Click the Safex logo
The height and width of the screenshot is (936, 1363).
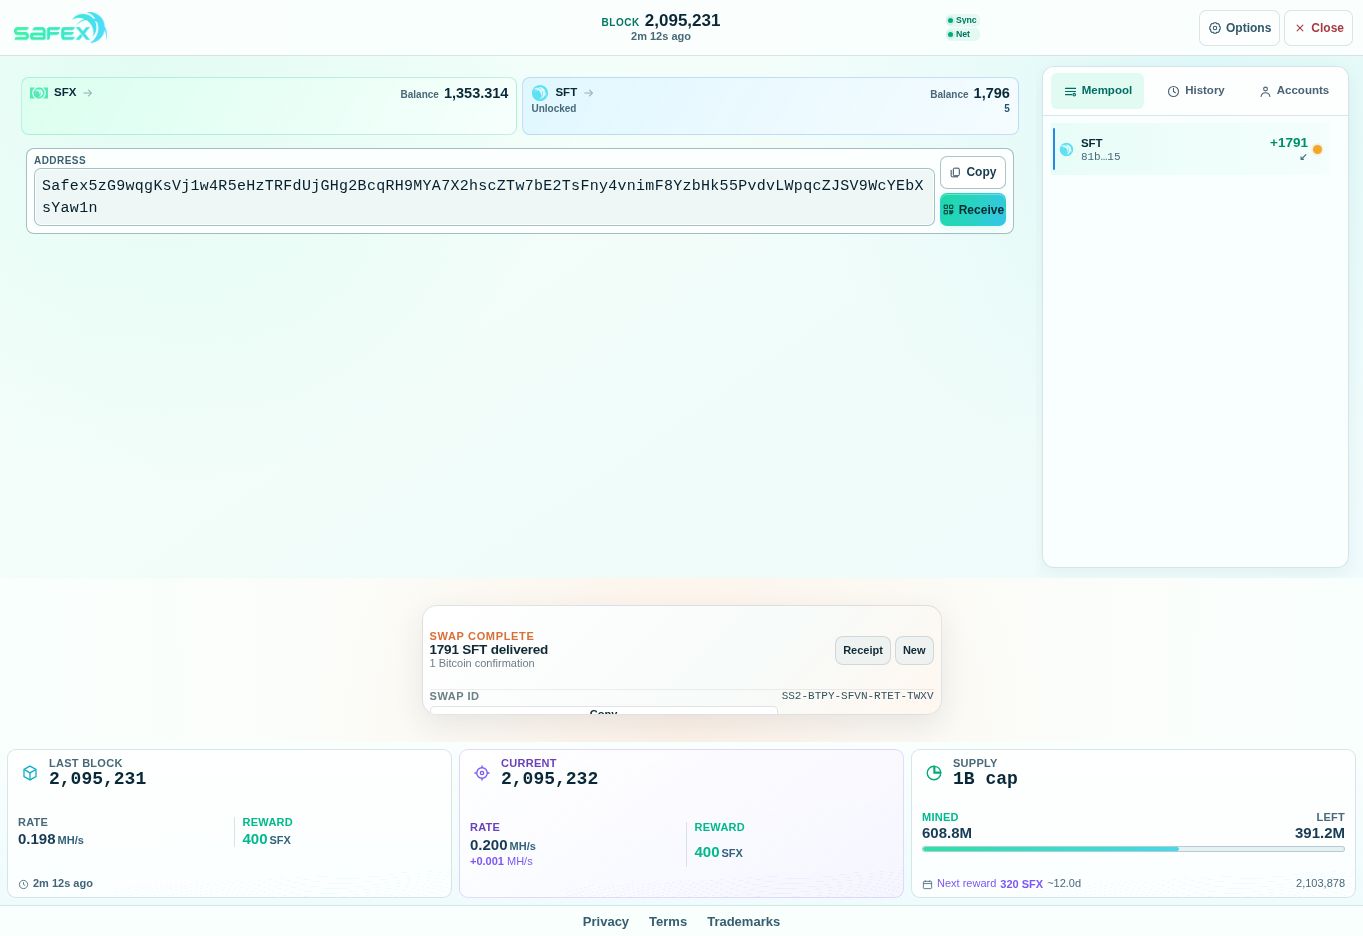click(60, 28)
